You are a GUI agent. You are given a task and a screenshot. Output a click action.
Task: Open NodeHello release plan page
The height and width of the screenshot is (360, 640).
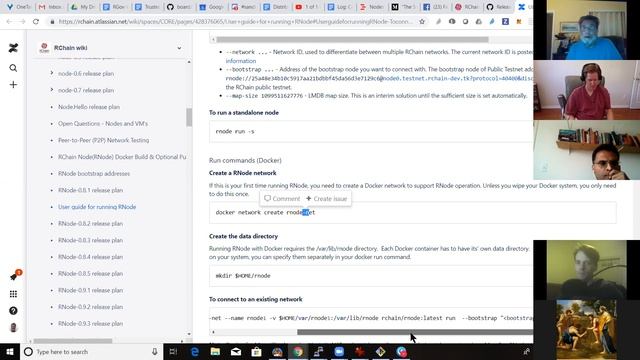[x=89, y=107]
